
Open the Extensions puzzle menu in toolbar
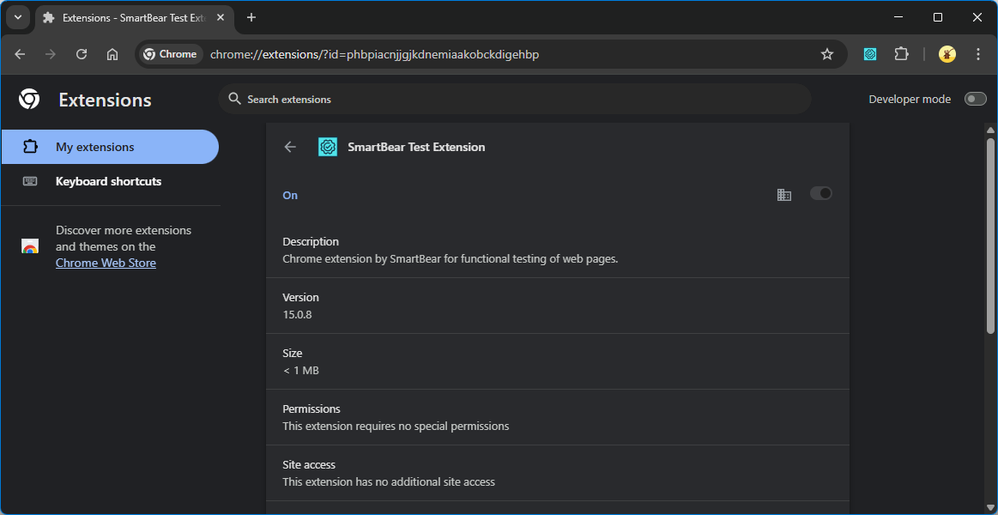[x=901, y=54]
